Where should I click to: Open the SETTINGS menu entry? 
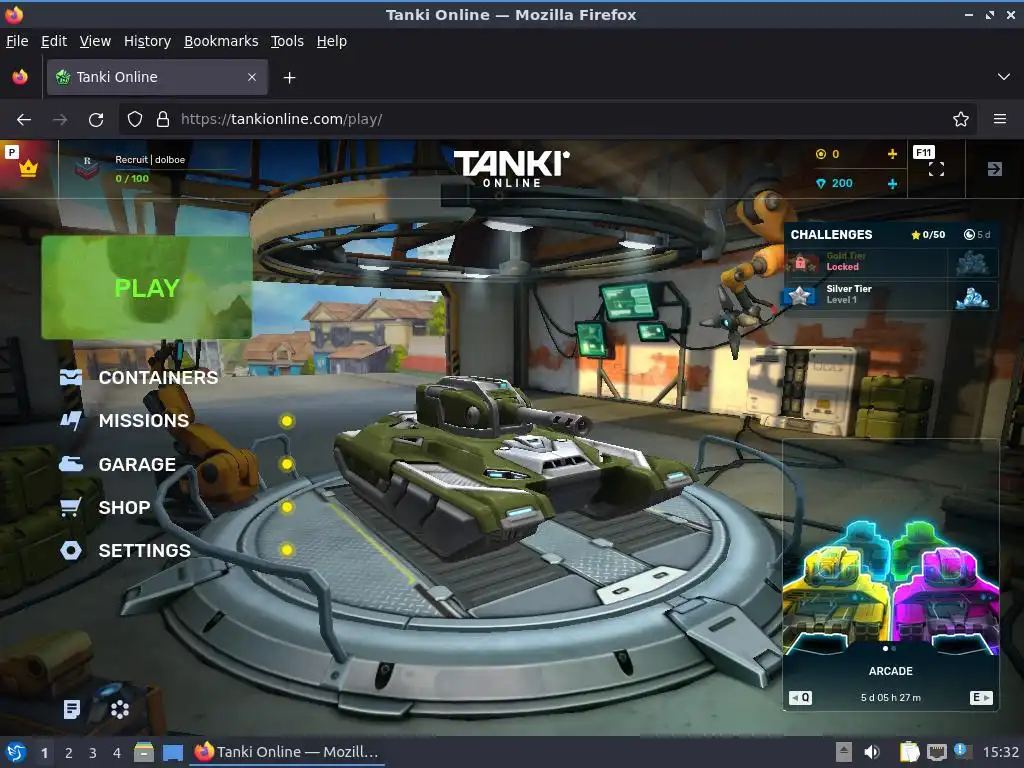coord(144,551)
